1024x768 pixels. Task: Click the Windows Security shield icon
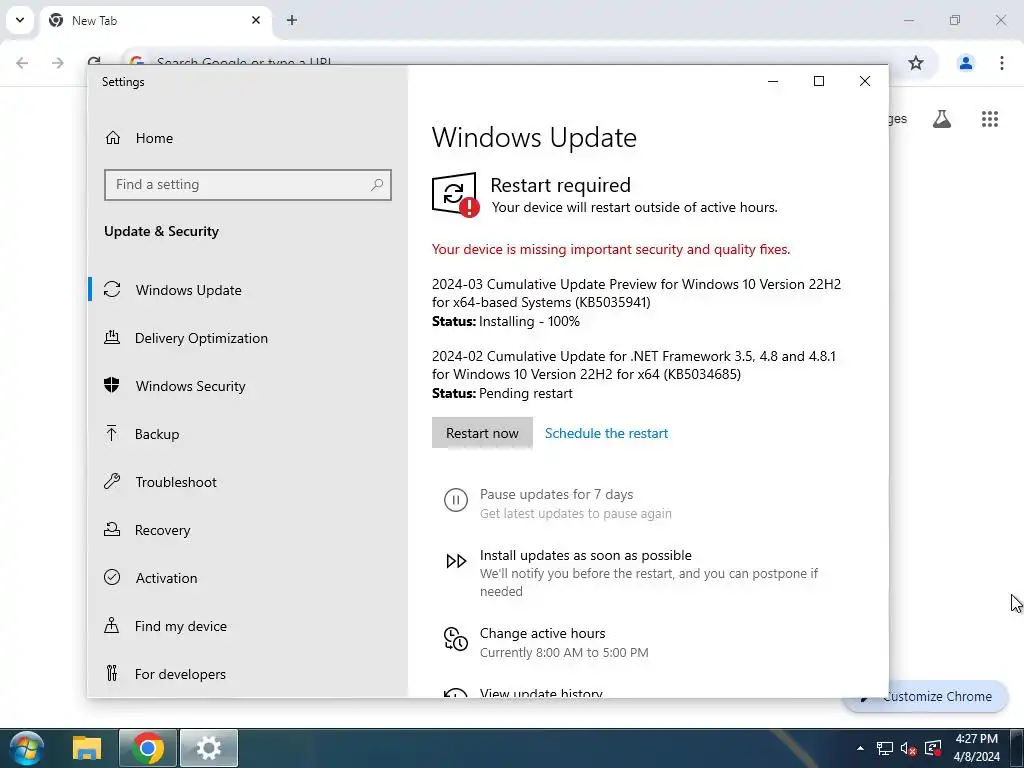pos(112,385)
